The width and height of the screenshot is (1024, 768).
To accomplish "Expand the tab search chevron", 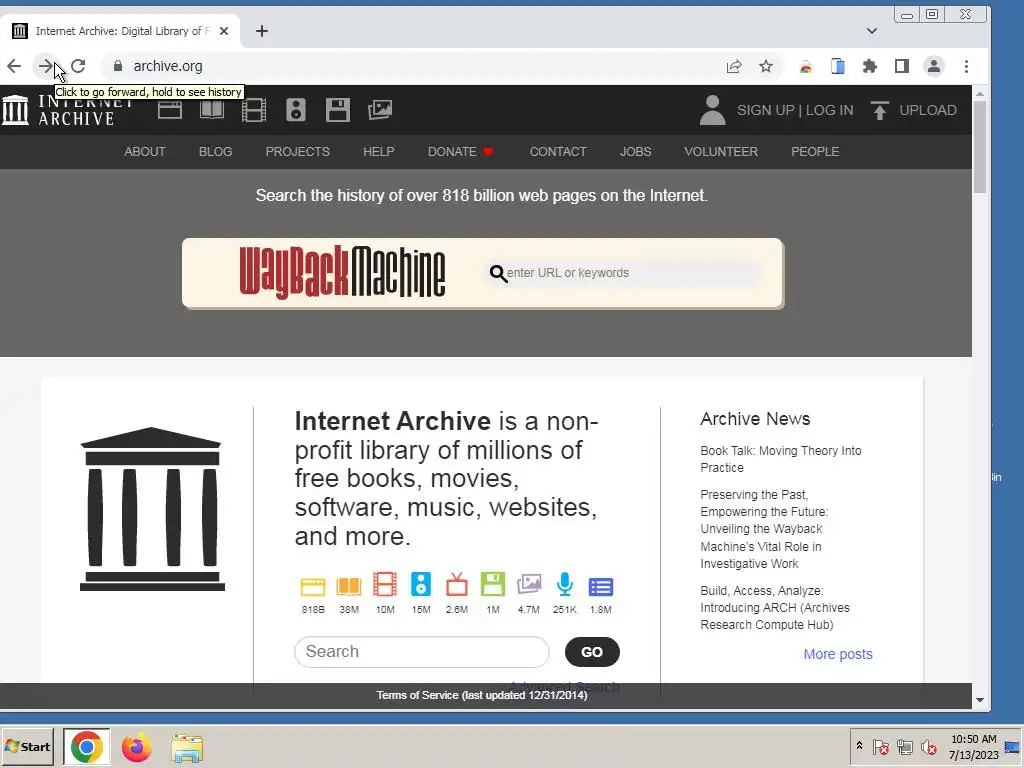I will pos(872,31).
